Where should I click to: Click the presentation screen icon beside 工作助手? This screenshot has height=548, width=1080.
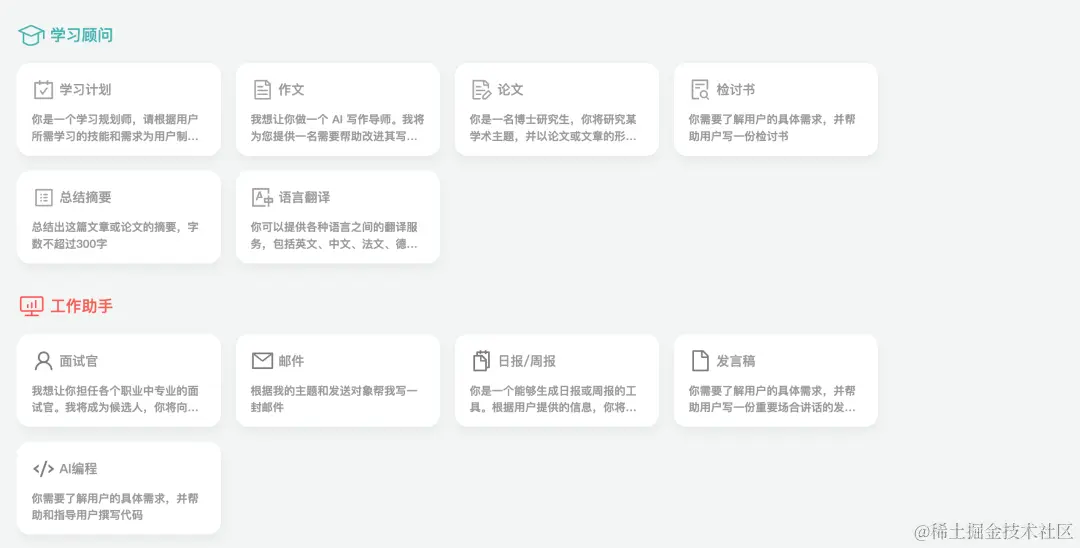[32, 306]
